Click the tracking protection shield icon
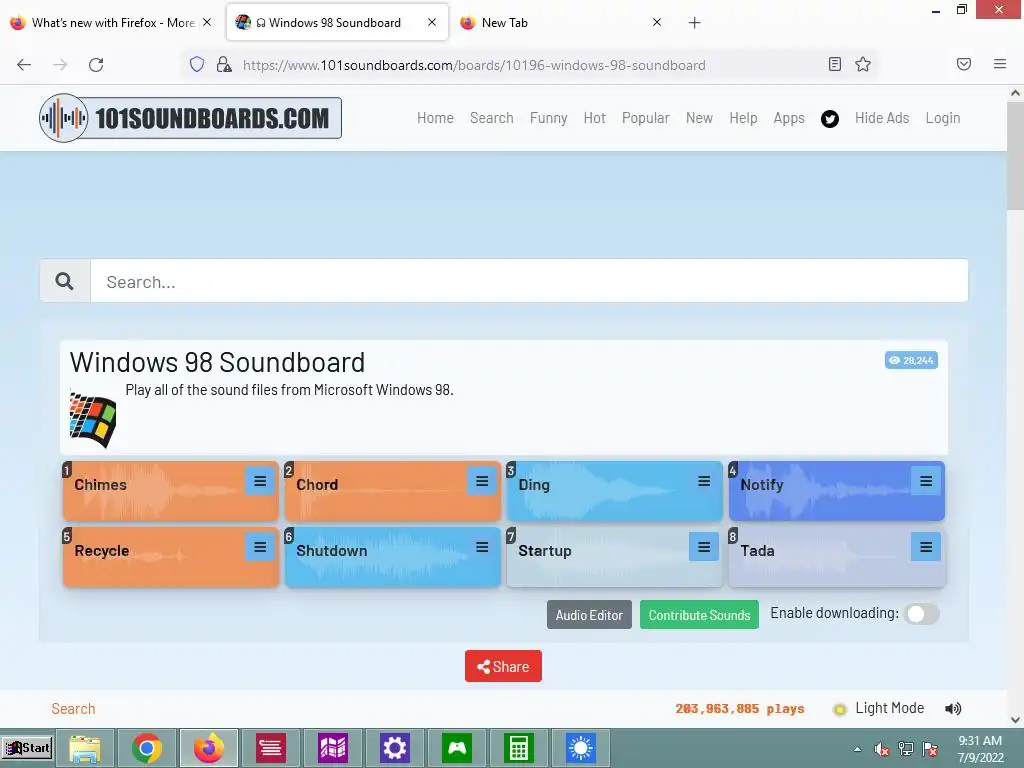This screenshot has height=768, width=1024. pos(197,64)
